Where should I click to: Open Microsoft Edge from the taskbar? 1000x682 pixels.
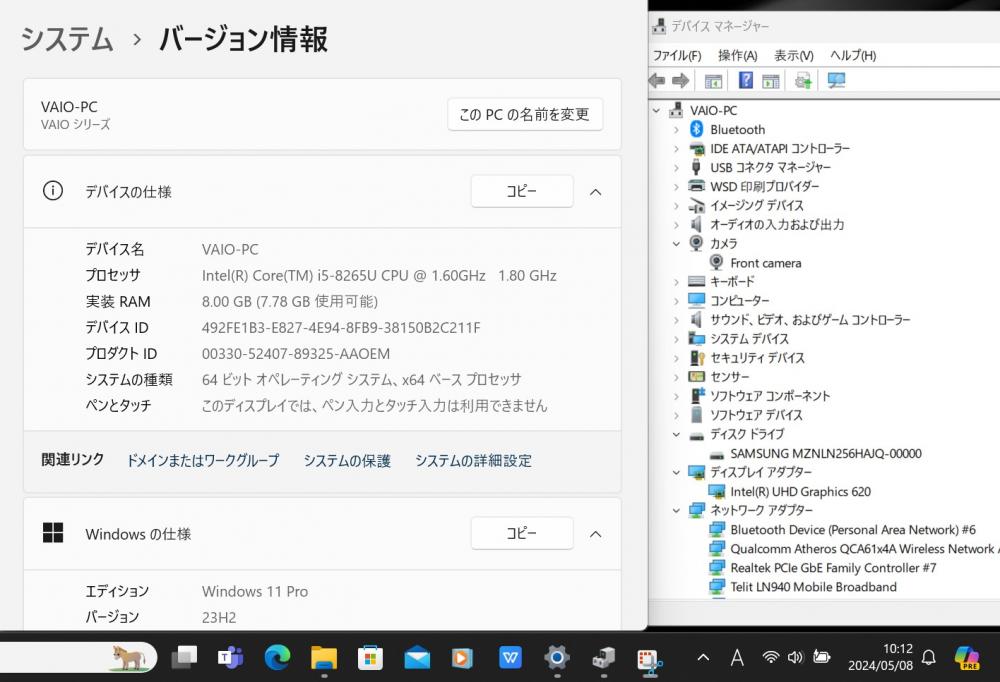pos(277,657)
